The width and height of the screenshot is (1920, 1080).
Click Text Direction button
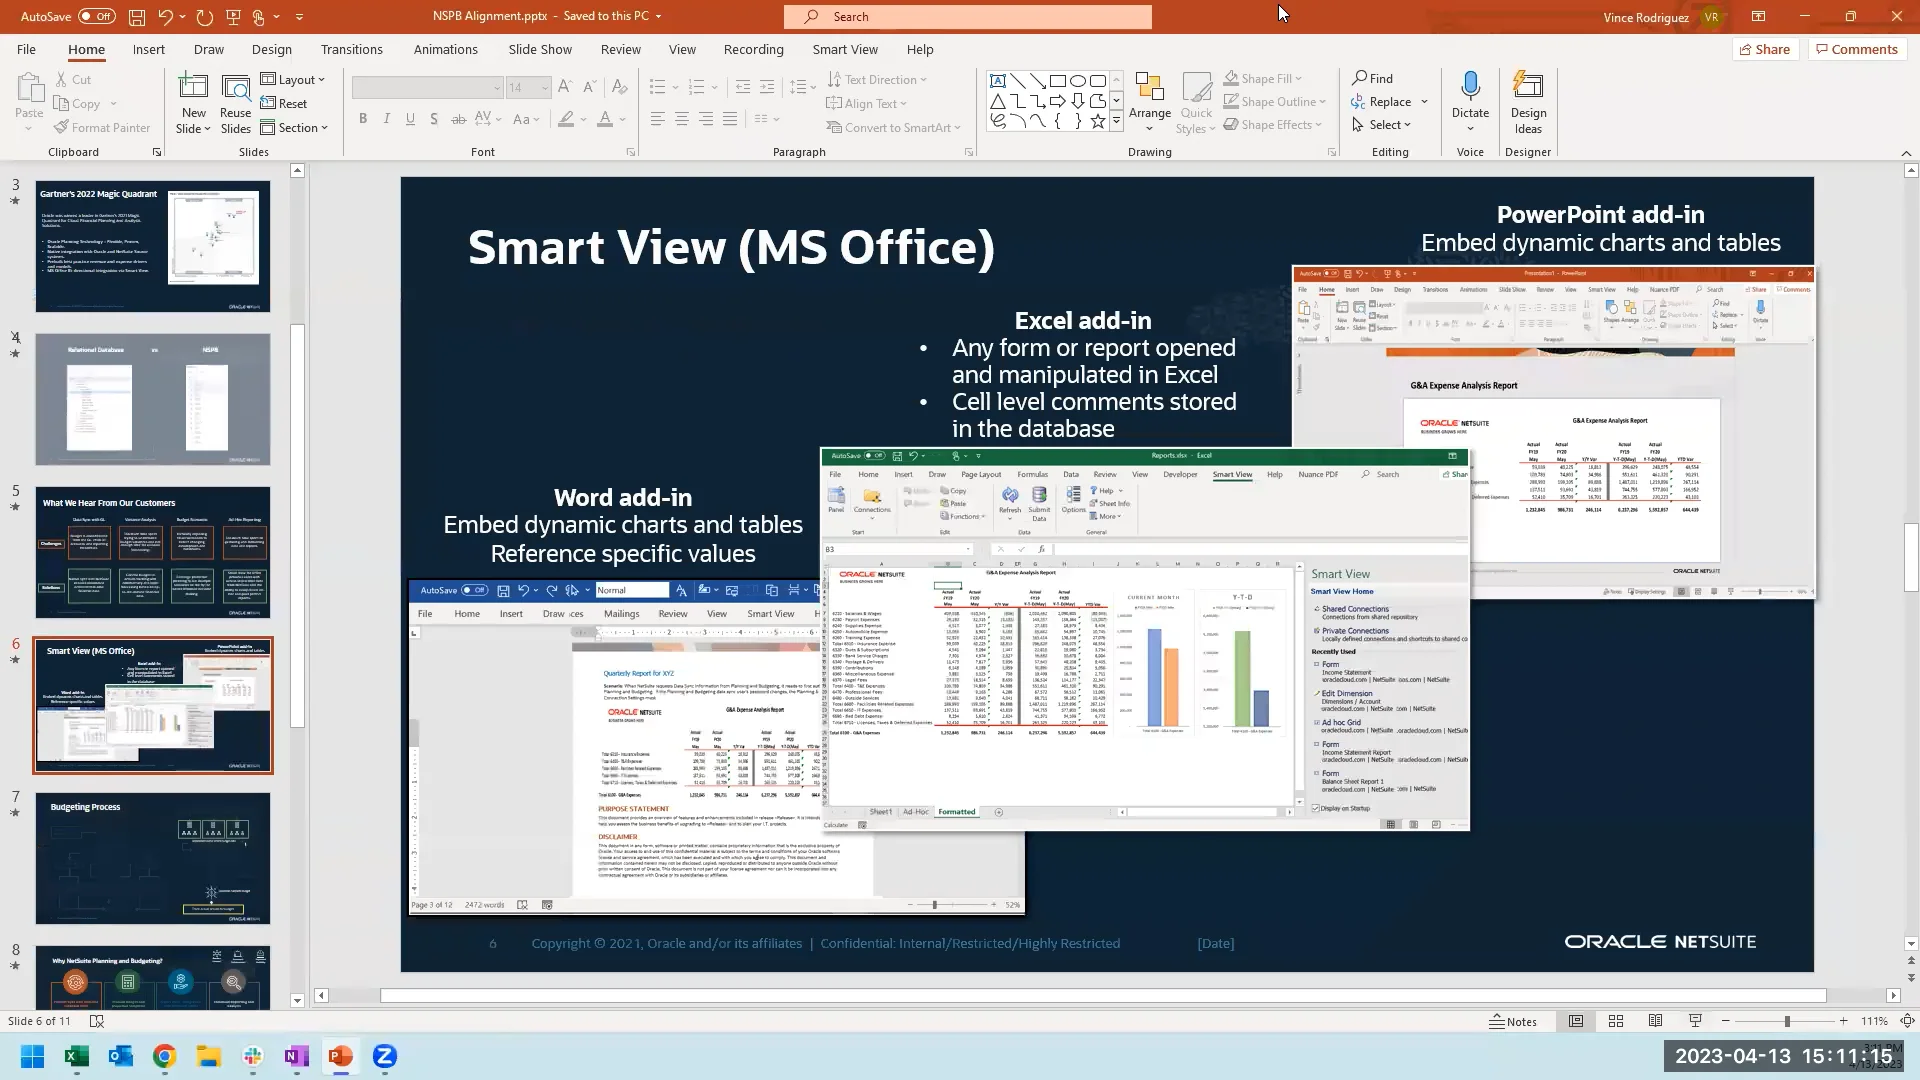pos(877,80)
